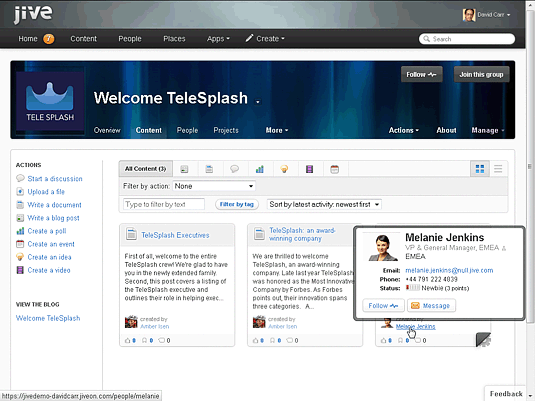Open the Home notification badge
This screenshot has height=401, width=535.
click(x=48, y=39)
